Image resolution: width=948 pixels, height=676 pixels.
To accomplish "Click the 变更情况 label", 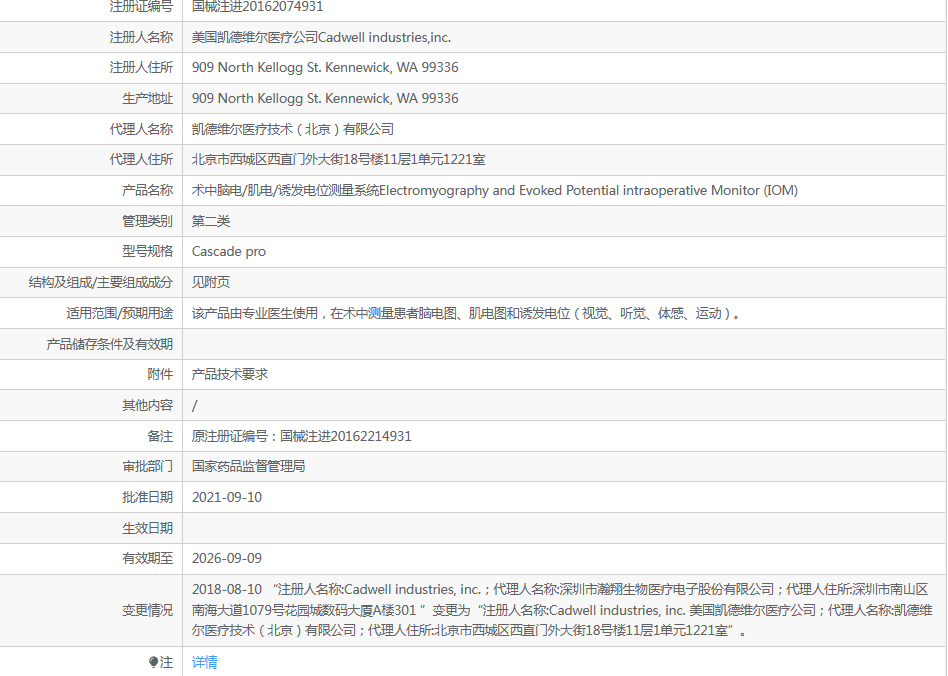I will point(148,611).
